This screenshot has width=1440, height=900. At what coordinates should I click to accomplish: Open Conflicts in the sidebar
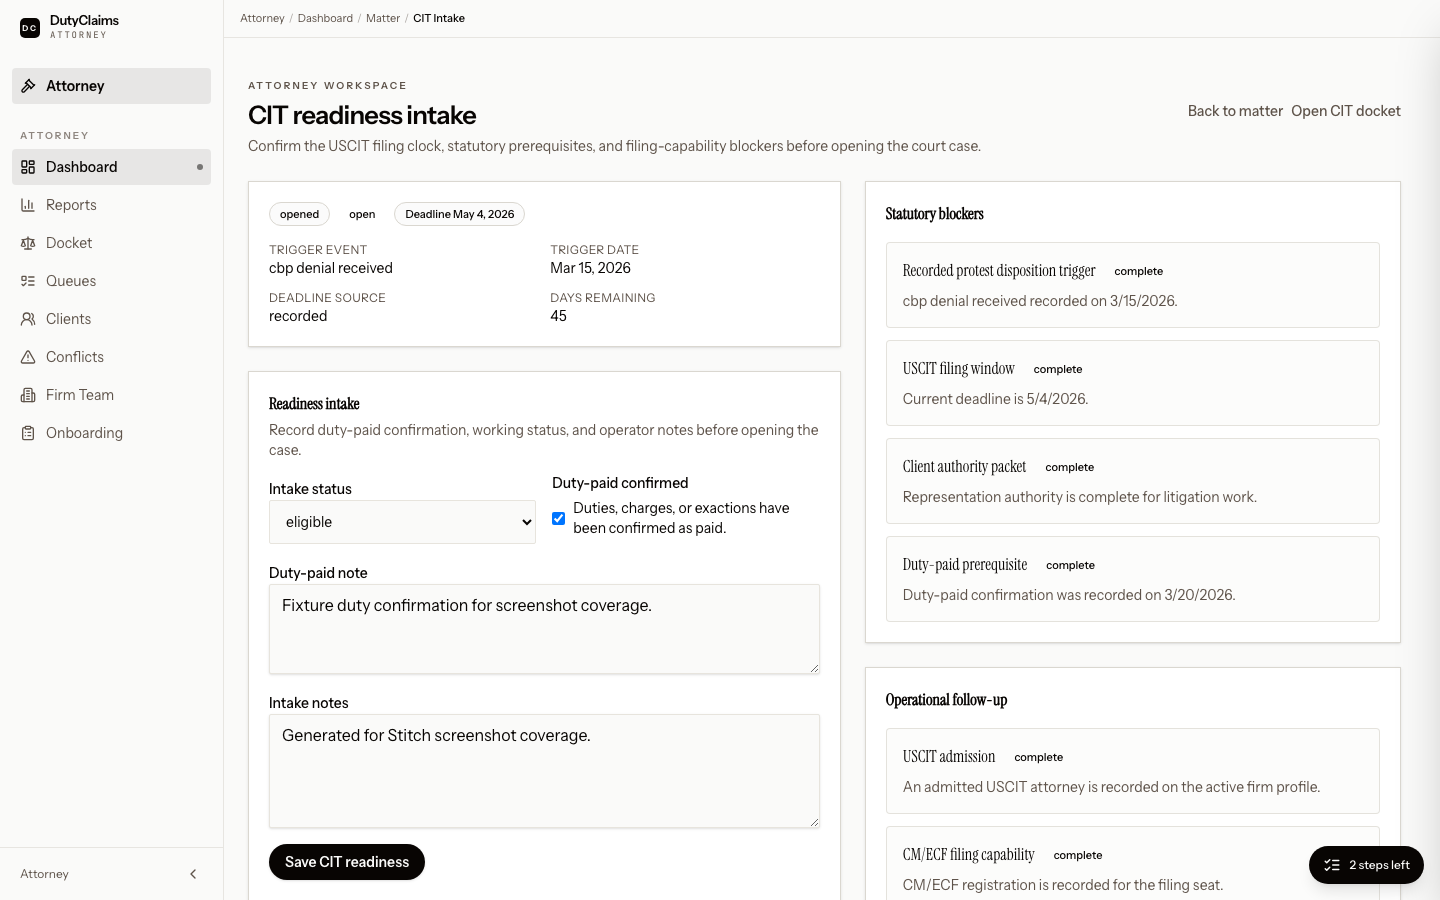(111, 357)
